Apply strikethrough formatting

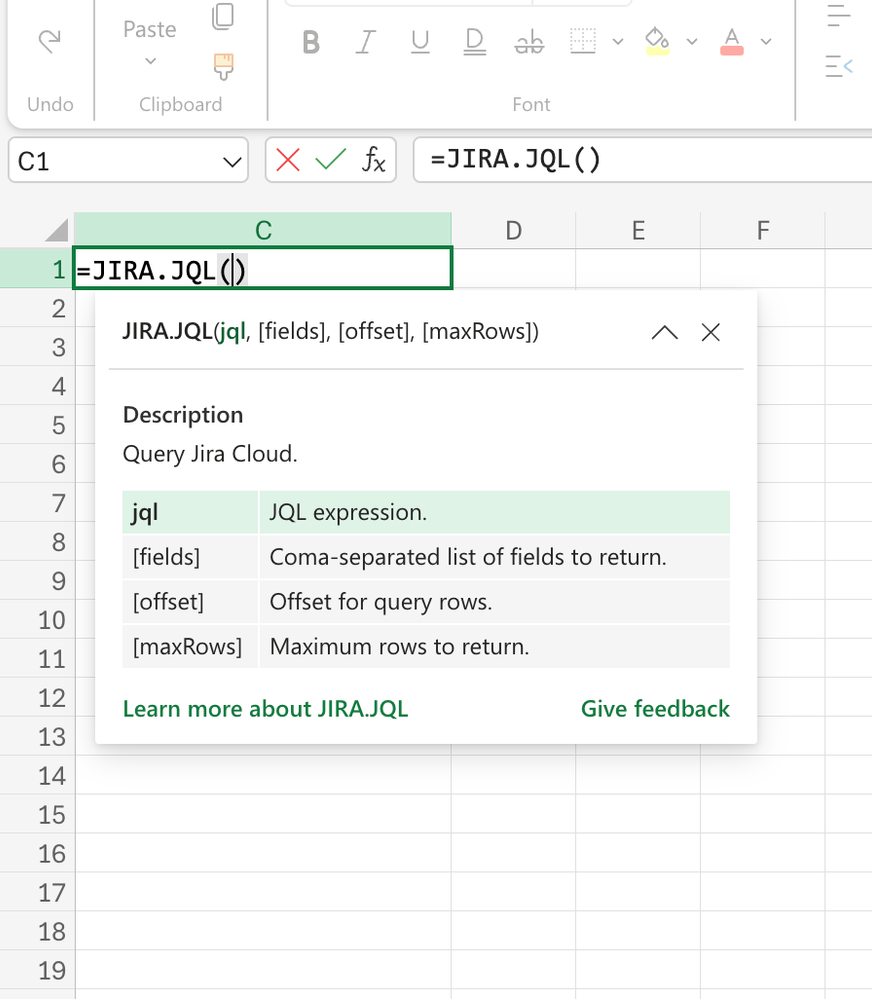click(529, 42)
